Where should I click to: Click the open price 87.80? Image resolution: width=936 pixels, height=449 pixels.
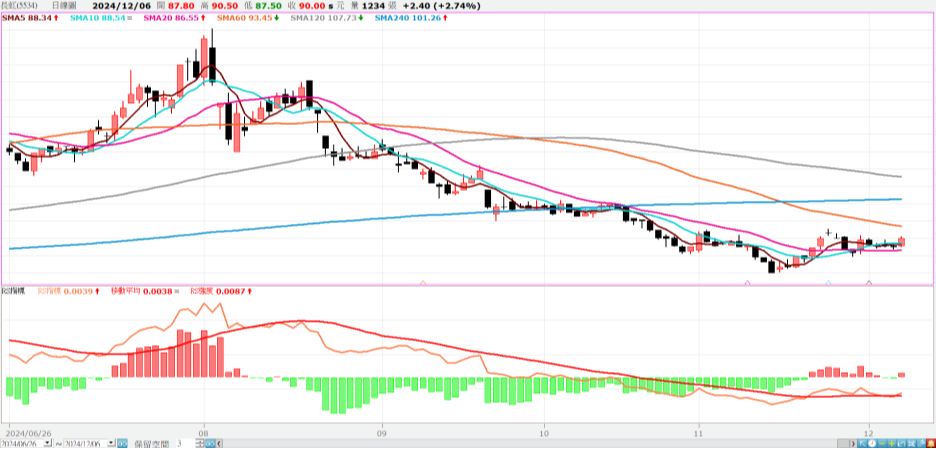(183, 6)
